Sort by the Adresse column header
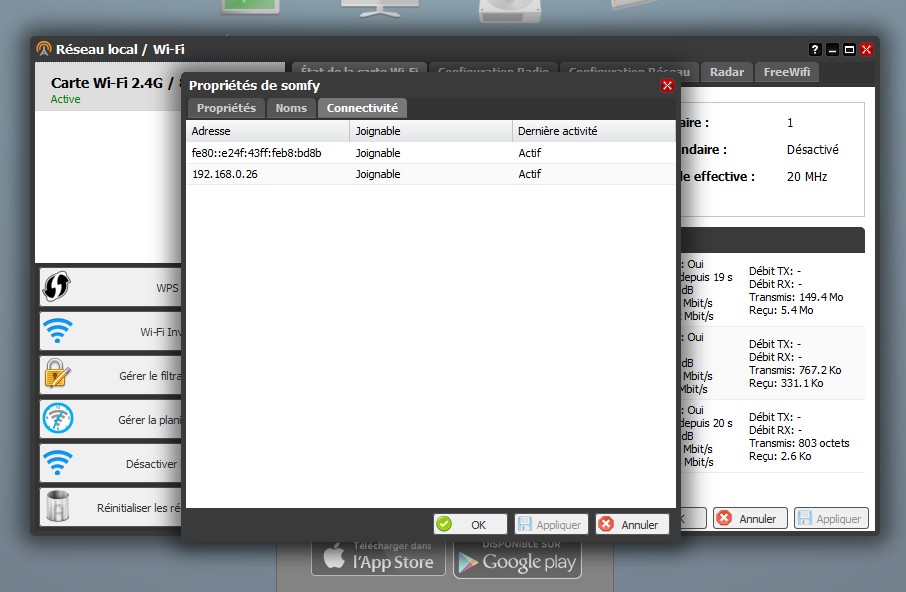The width and height of the screenshot is (906, 592). (267, 131)
